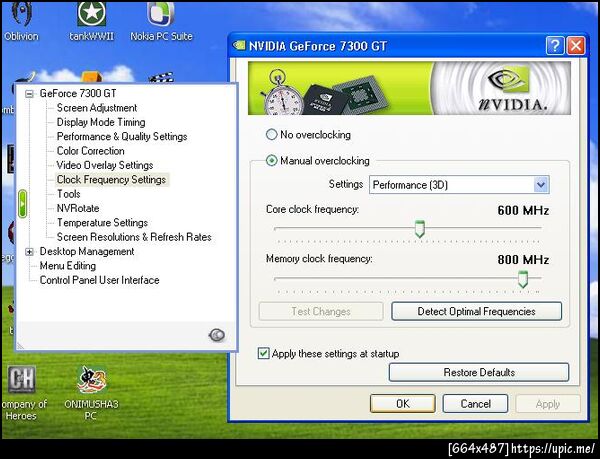Click the green arrow tab on tree panel
This screenshot has height=459, width=600.
pos(23,204)
